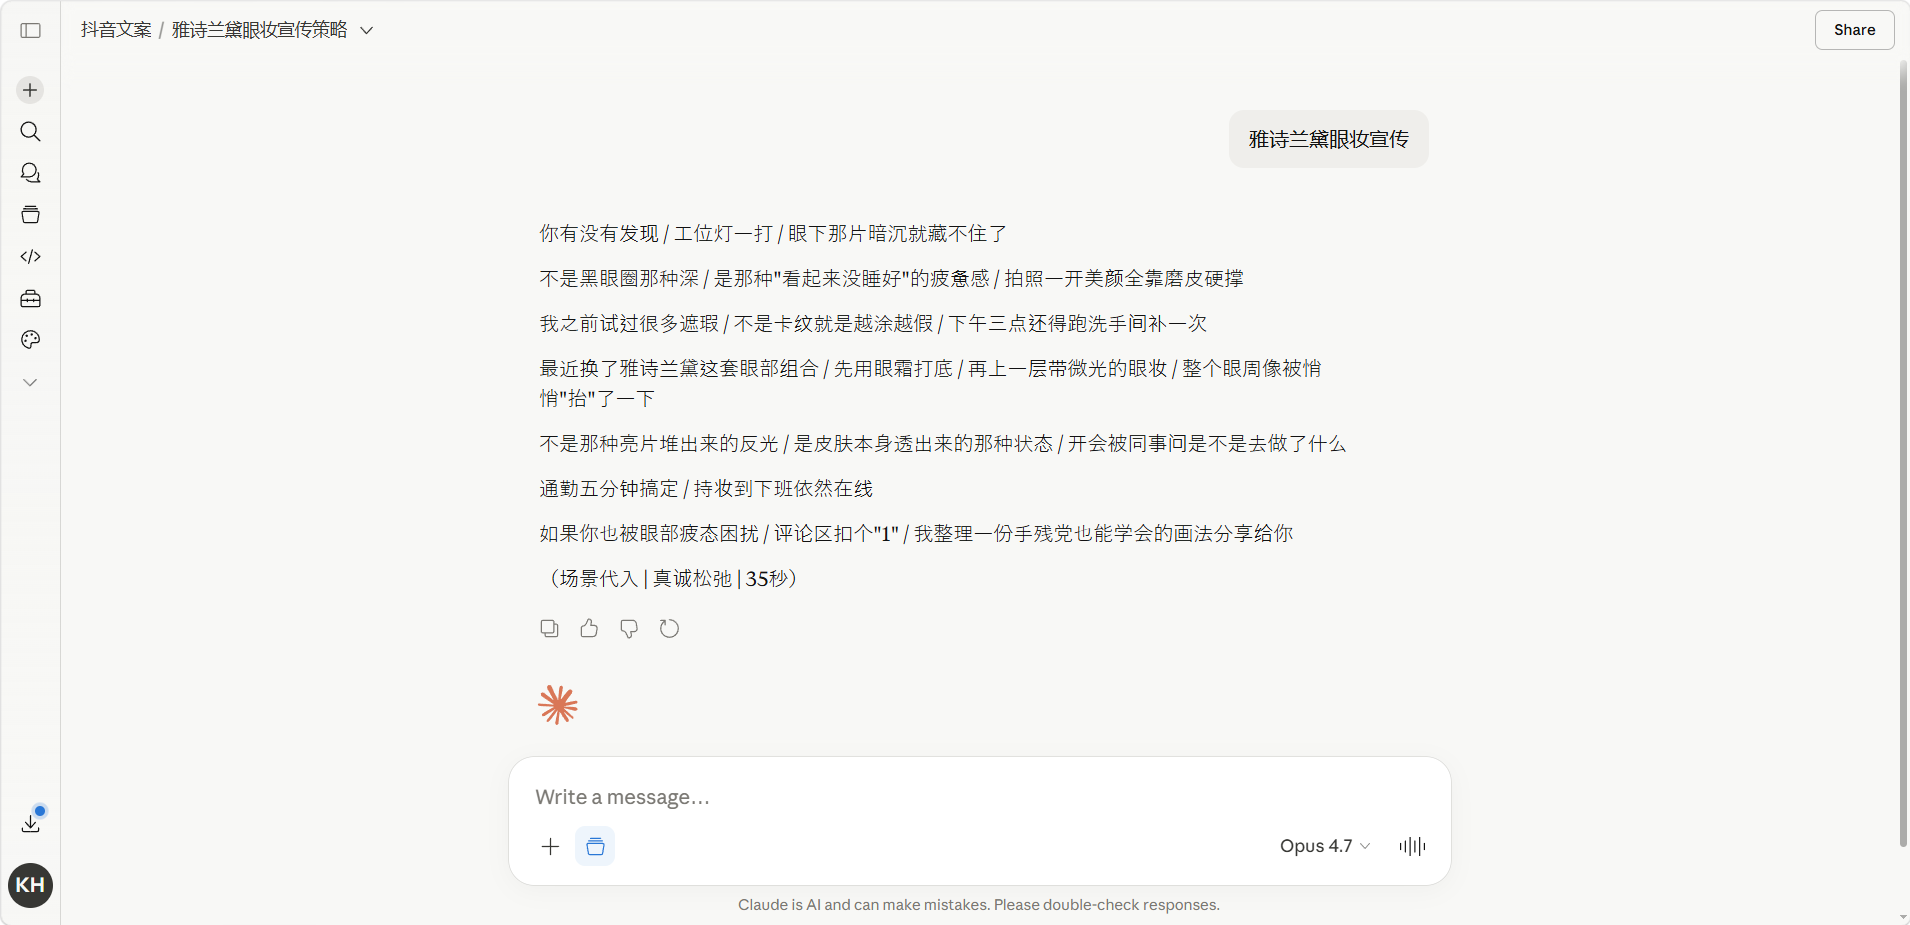The width and height of the screenshot is (1910, 925).
Task: Toggle the sidebar panel icon
Action: [31, 30]
